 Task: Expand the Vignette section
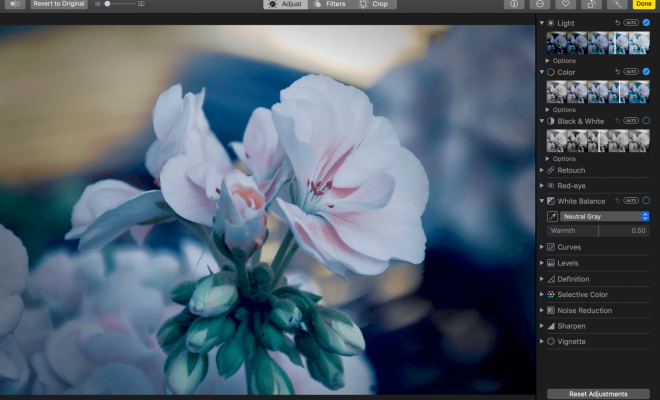point(542,341)
